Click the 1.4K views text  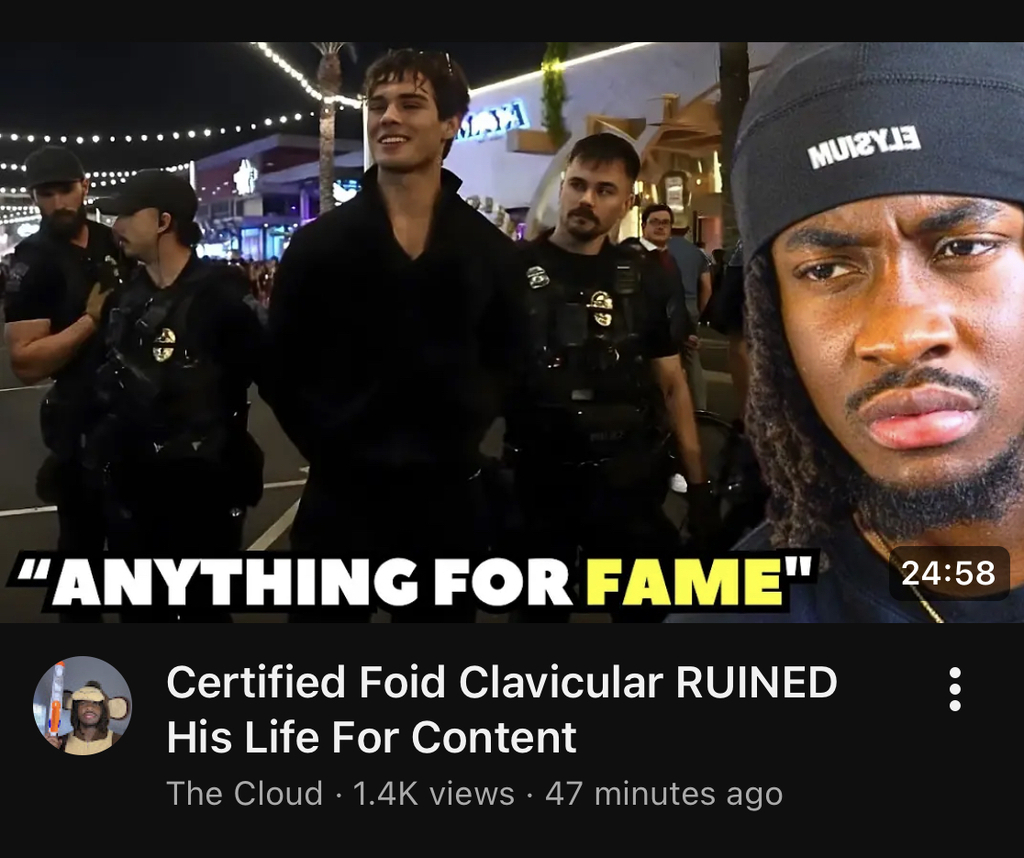pos(433,793)
